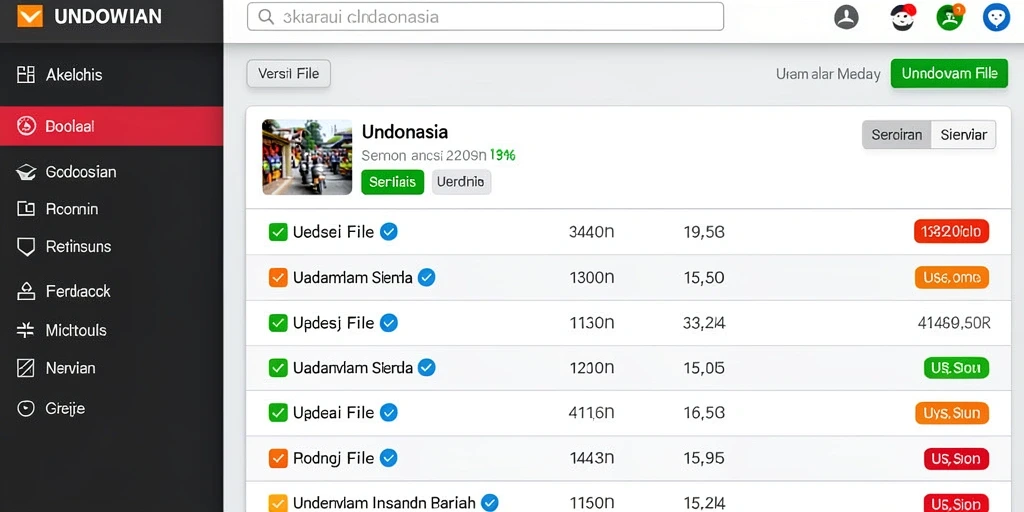Viewport: 1024px width, 512px height.
Task: Select the Akelchis sidebar icon
Action: pyautogui.click(x=25, y=75)
